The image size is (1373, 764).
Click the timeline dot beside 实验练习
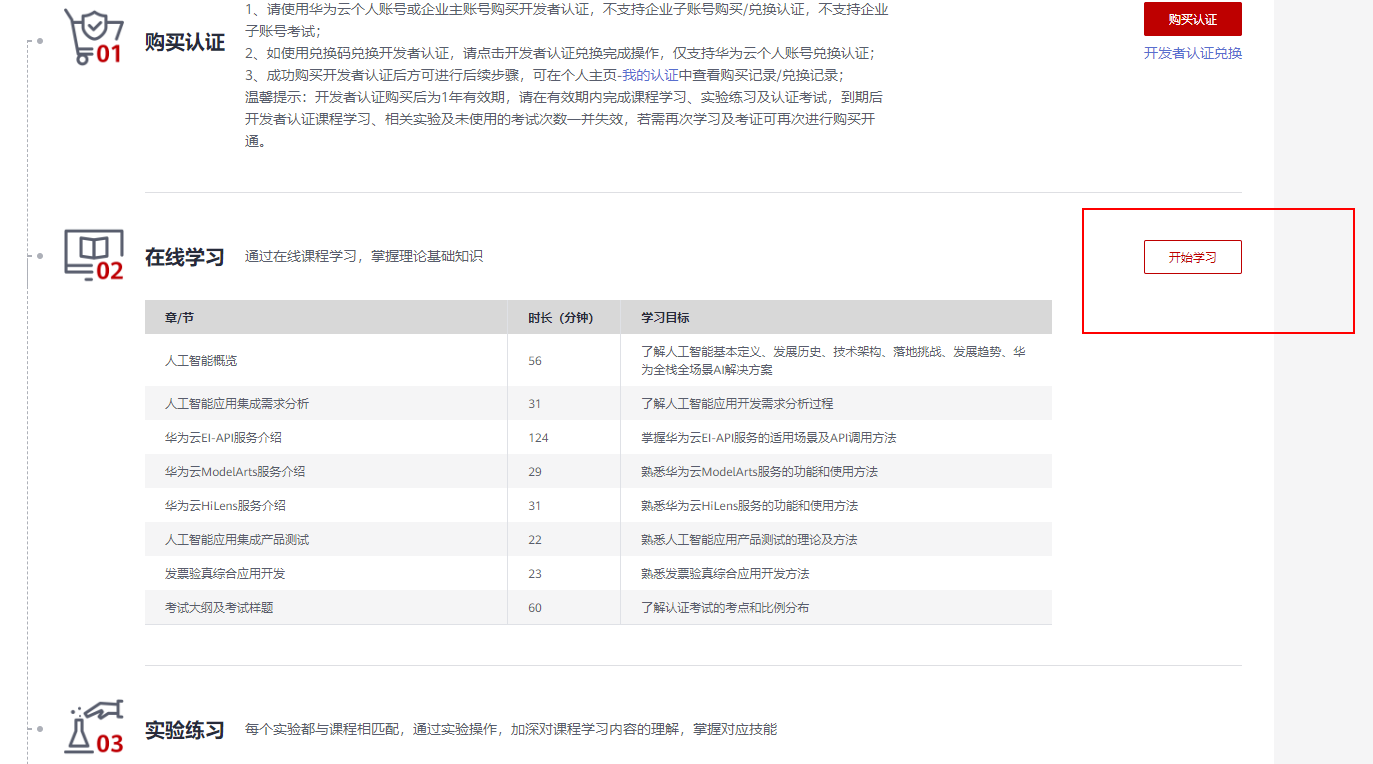[x=39, y=728]
